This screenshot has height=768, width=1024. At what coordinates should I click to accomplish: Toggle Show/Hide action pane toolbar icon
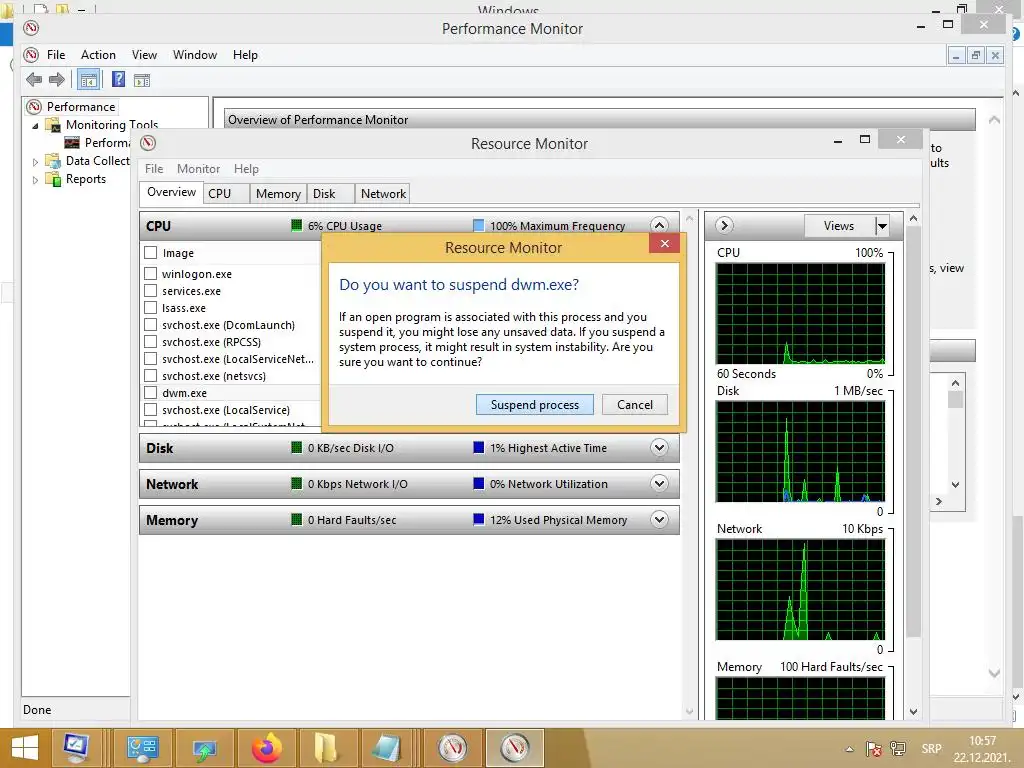coord(142,80)
